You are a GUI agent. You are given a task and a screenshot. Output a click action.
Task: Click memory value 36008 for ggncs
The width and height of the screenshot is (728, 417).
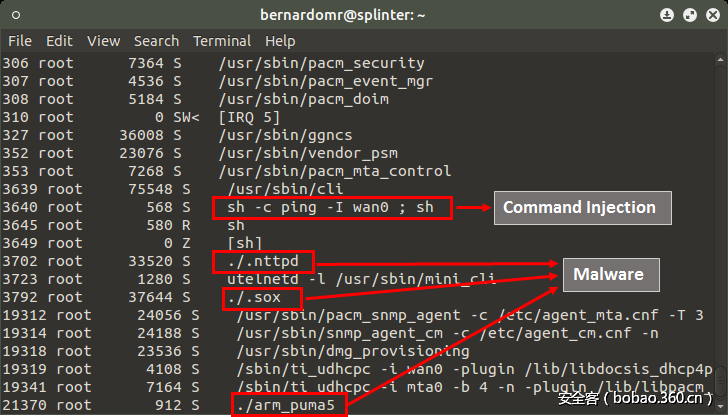(x=141, y=135)
